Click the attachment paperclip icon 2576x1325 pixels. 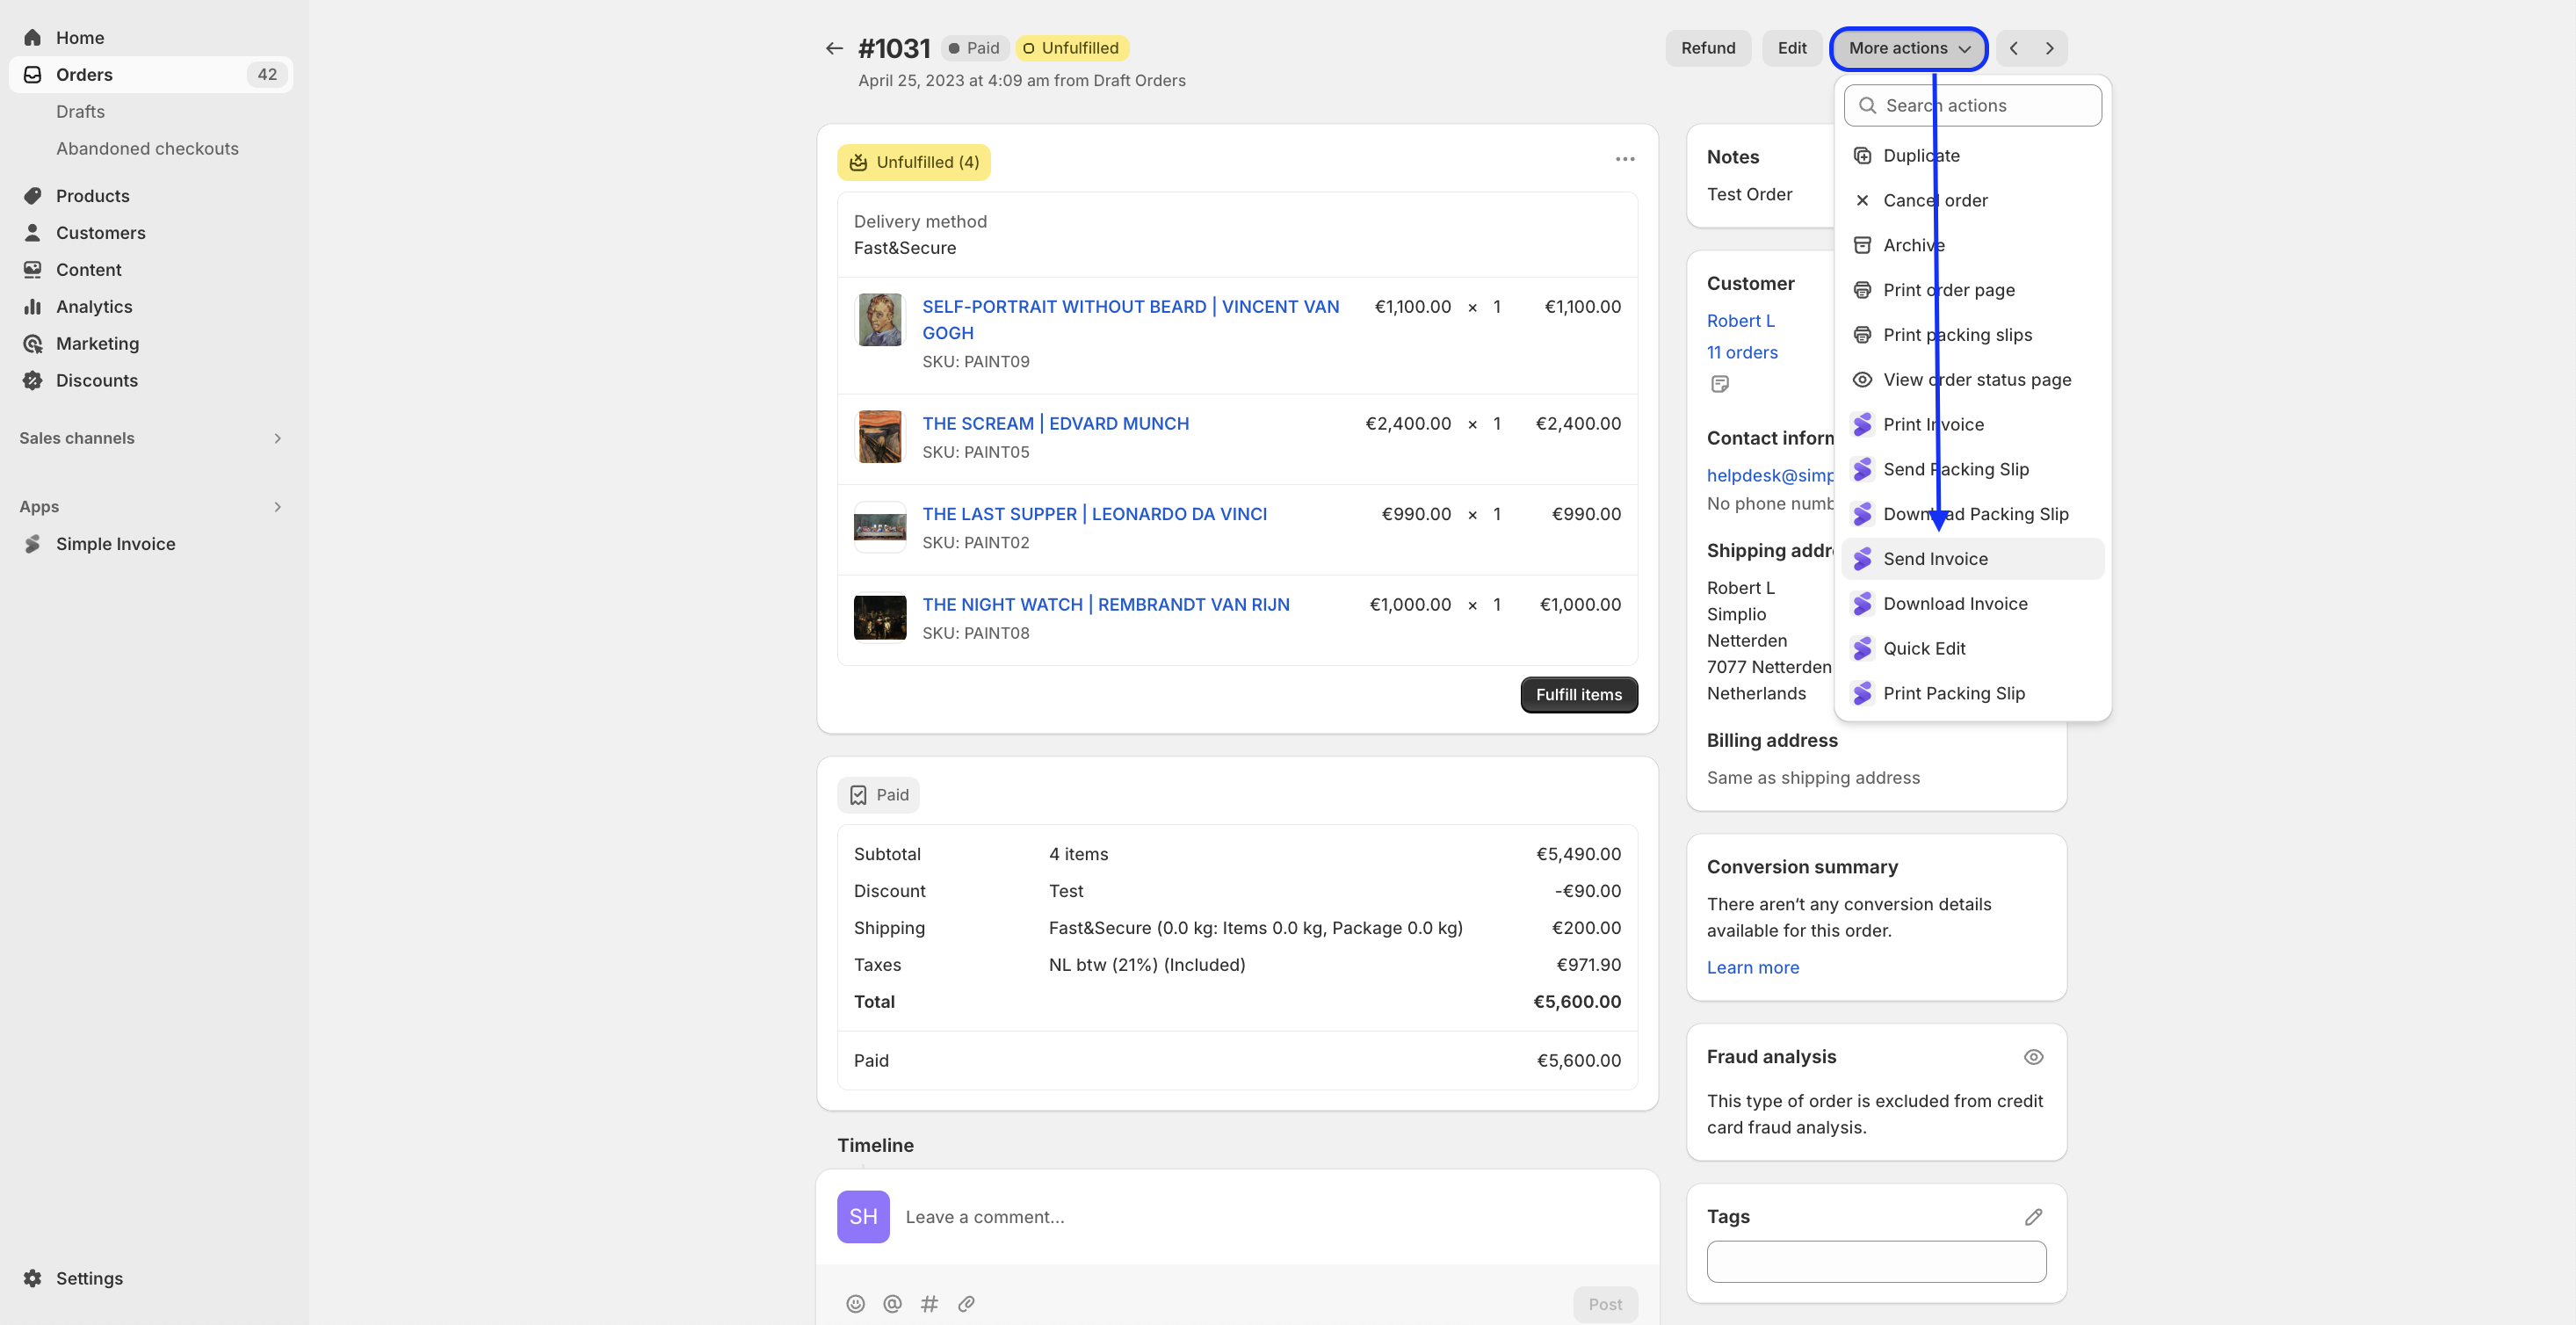tap(966, 1303)
